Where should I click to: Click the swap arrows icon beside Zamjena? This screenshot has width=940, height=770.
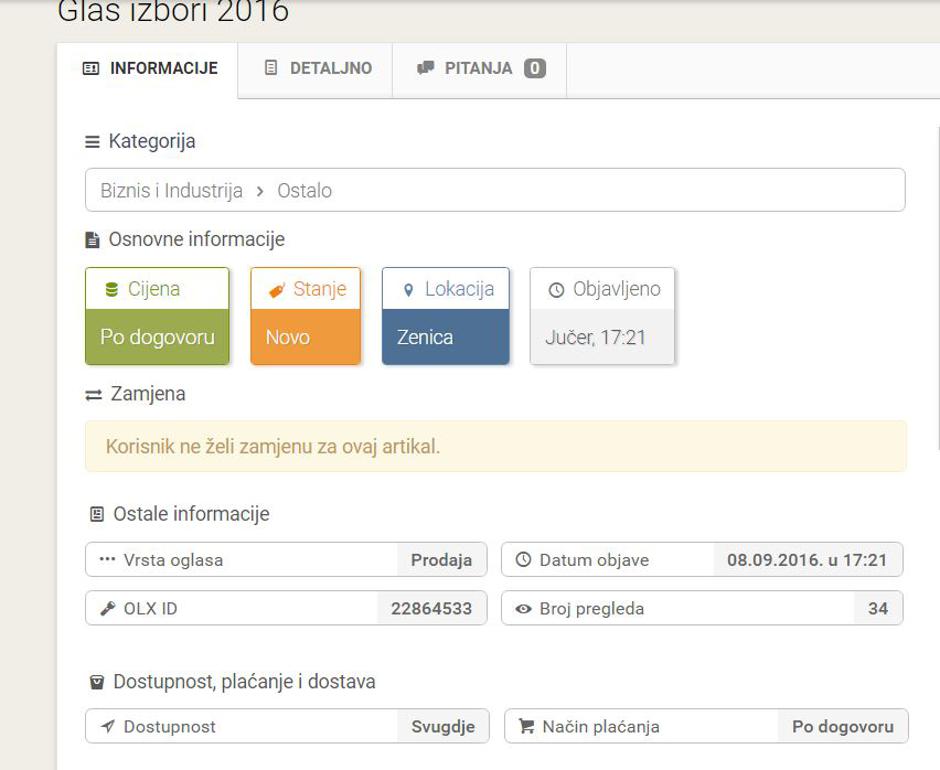click(x=94, y=395)
